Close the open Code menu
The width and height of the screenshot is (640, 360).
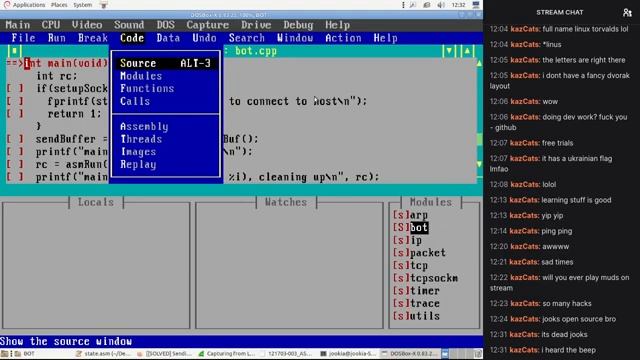click(x=132, y=38)
